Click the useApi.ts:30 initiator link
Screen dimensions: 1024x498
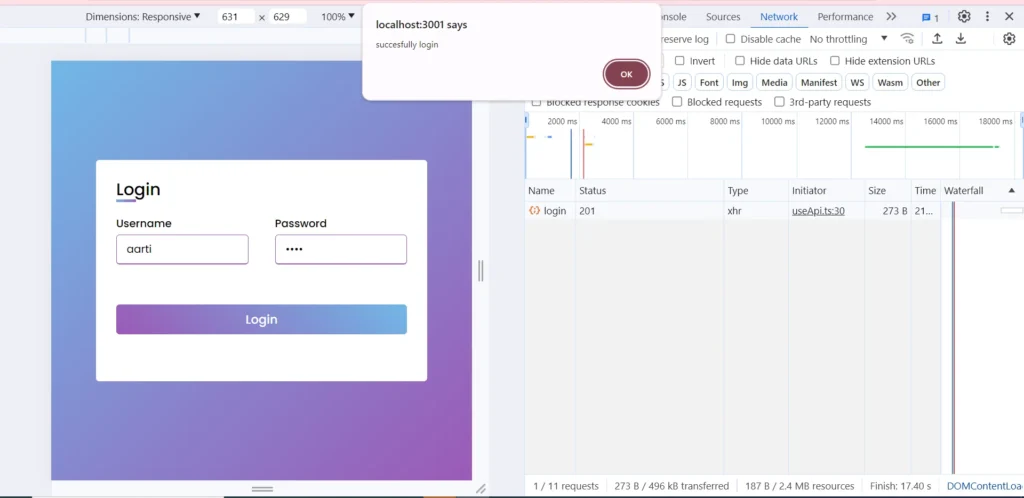(818, 211)
